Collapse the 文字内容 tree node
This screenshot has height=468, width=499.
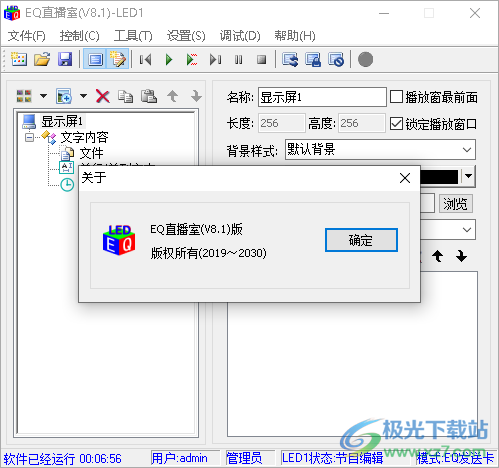point(29,137)
